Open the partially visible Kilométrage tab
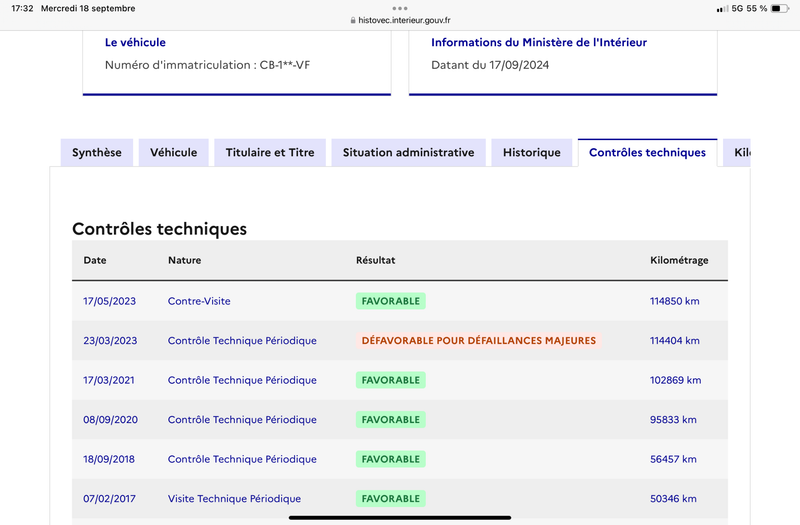The image size is (800, 525). 737,153
